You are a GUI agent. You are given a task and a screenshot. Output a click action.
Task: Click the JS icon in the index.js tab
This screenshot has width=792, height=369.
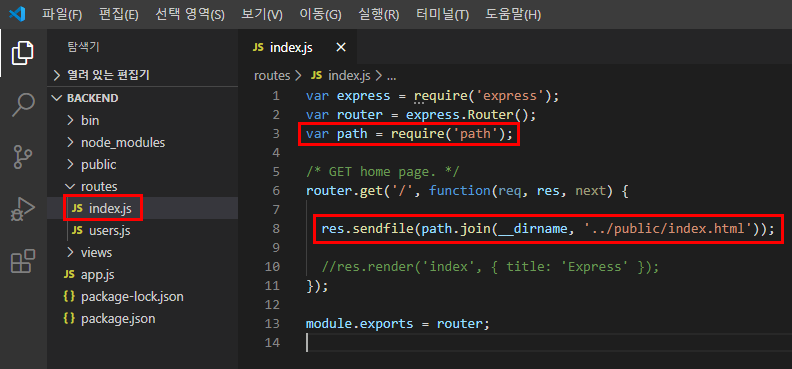(258, 47)
